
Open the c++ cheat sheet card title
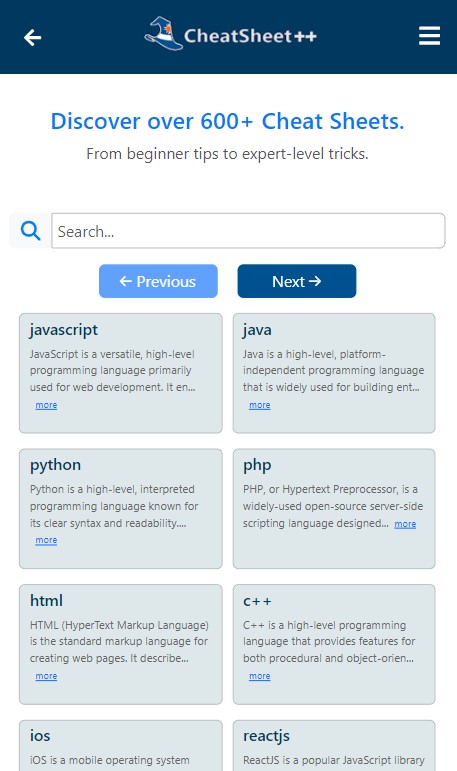coord(257,601)
